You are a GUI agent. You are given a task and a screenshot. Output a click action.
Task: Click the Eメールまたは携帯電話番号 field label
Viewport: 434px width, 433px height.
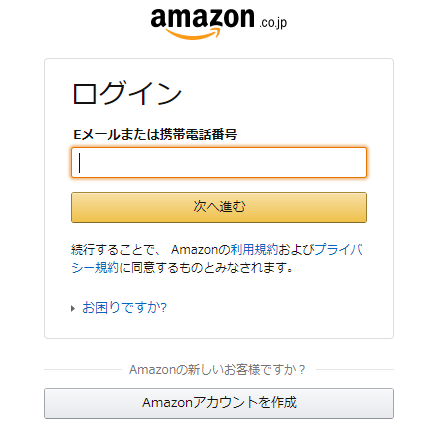(x=155, y=135)
